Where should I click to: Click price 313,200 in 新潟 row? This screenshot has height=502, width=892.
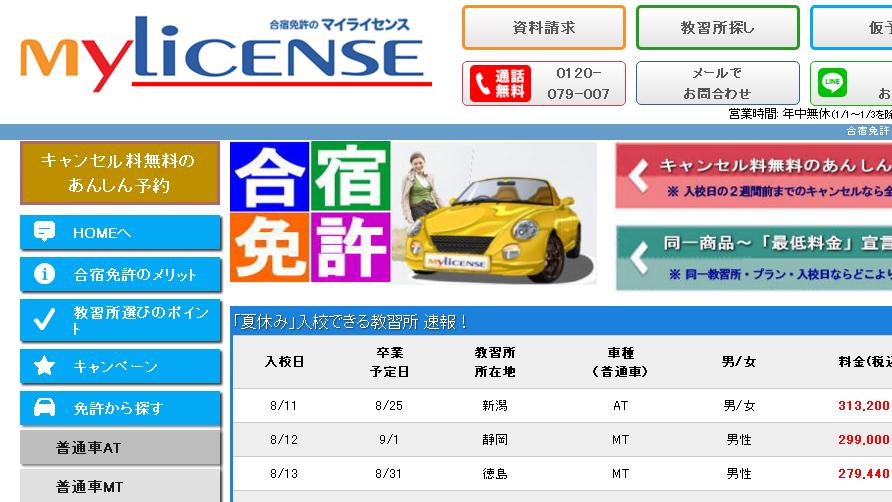864,406
